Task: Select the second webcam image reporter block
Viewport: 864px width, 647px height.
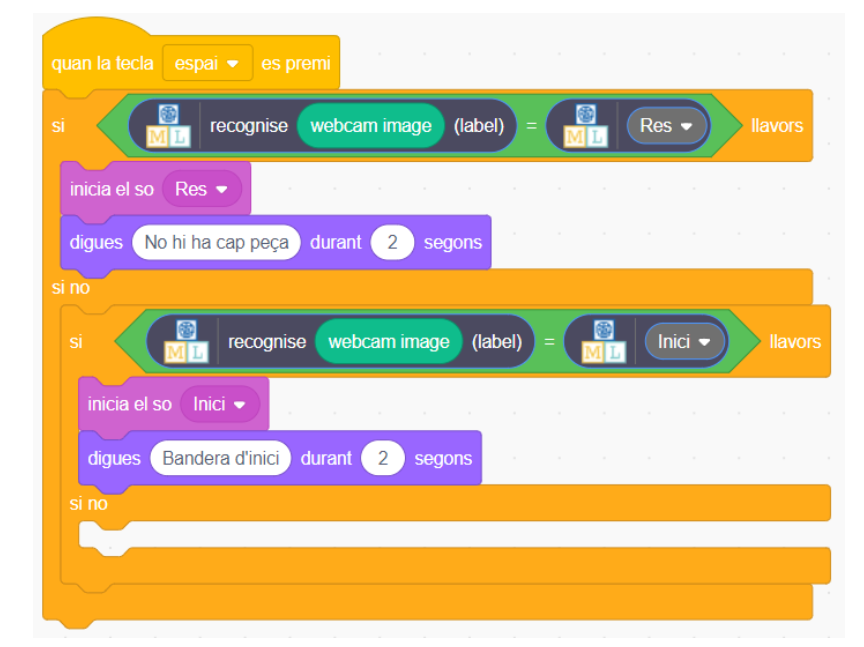Action: (x=389, y=342)
